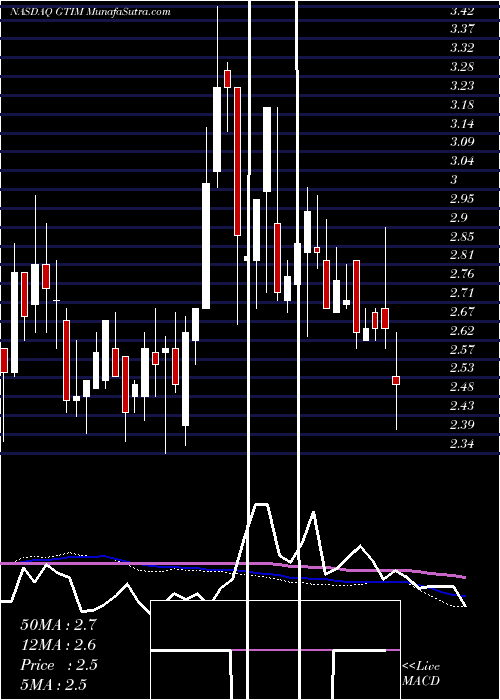Click the NASDAQ GTIM MunafaSutra.com title text
Image resolution: width=500 pixels, height=700 pixels.
point(90,12)
